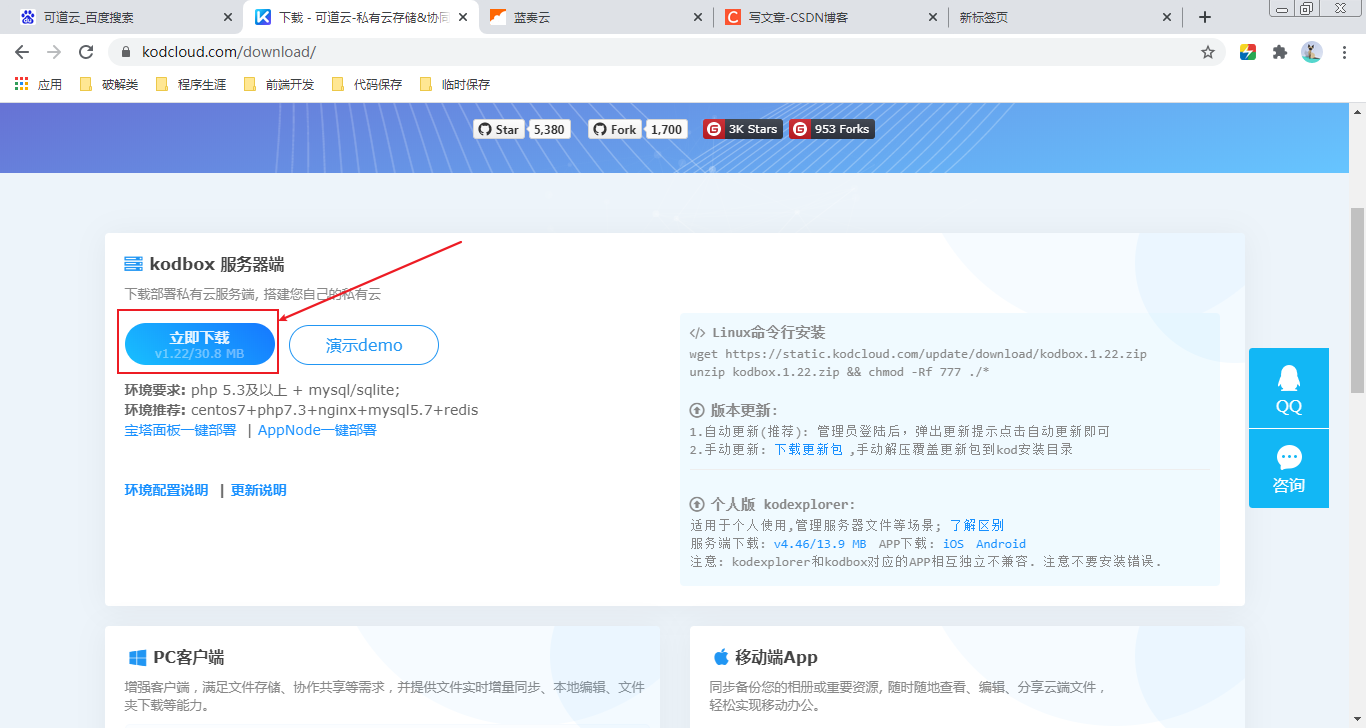Close the 可道云_百度搜索 tab
Viewport: 1366px width, 728px height.
point(228,17)
